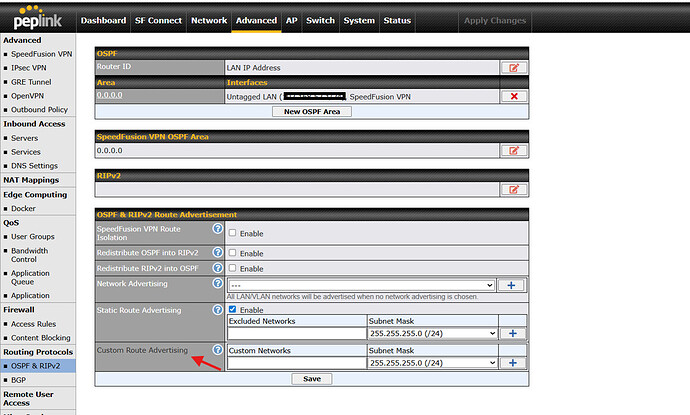Viewport: 690px width, 415px height.
Task: Save the route advertisement settings
Action: 312,379
